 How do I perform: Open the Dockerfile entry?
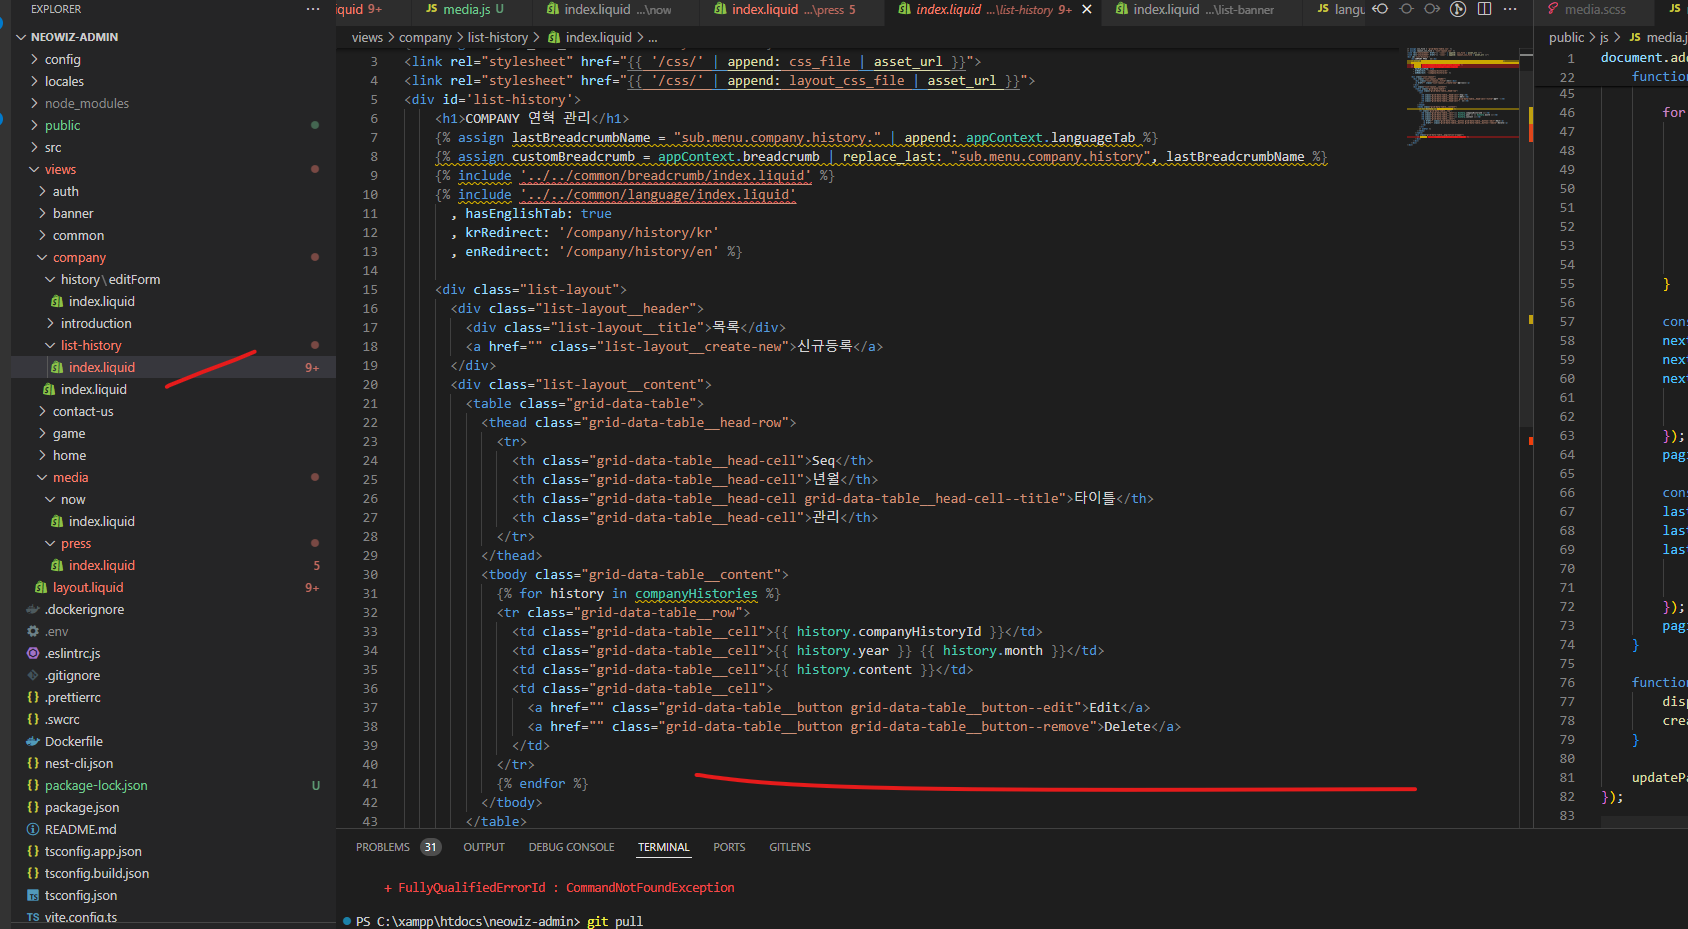[x=173, y=741]
